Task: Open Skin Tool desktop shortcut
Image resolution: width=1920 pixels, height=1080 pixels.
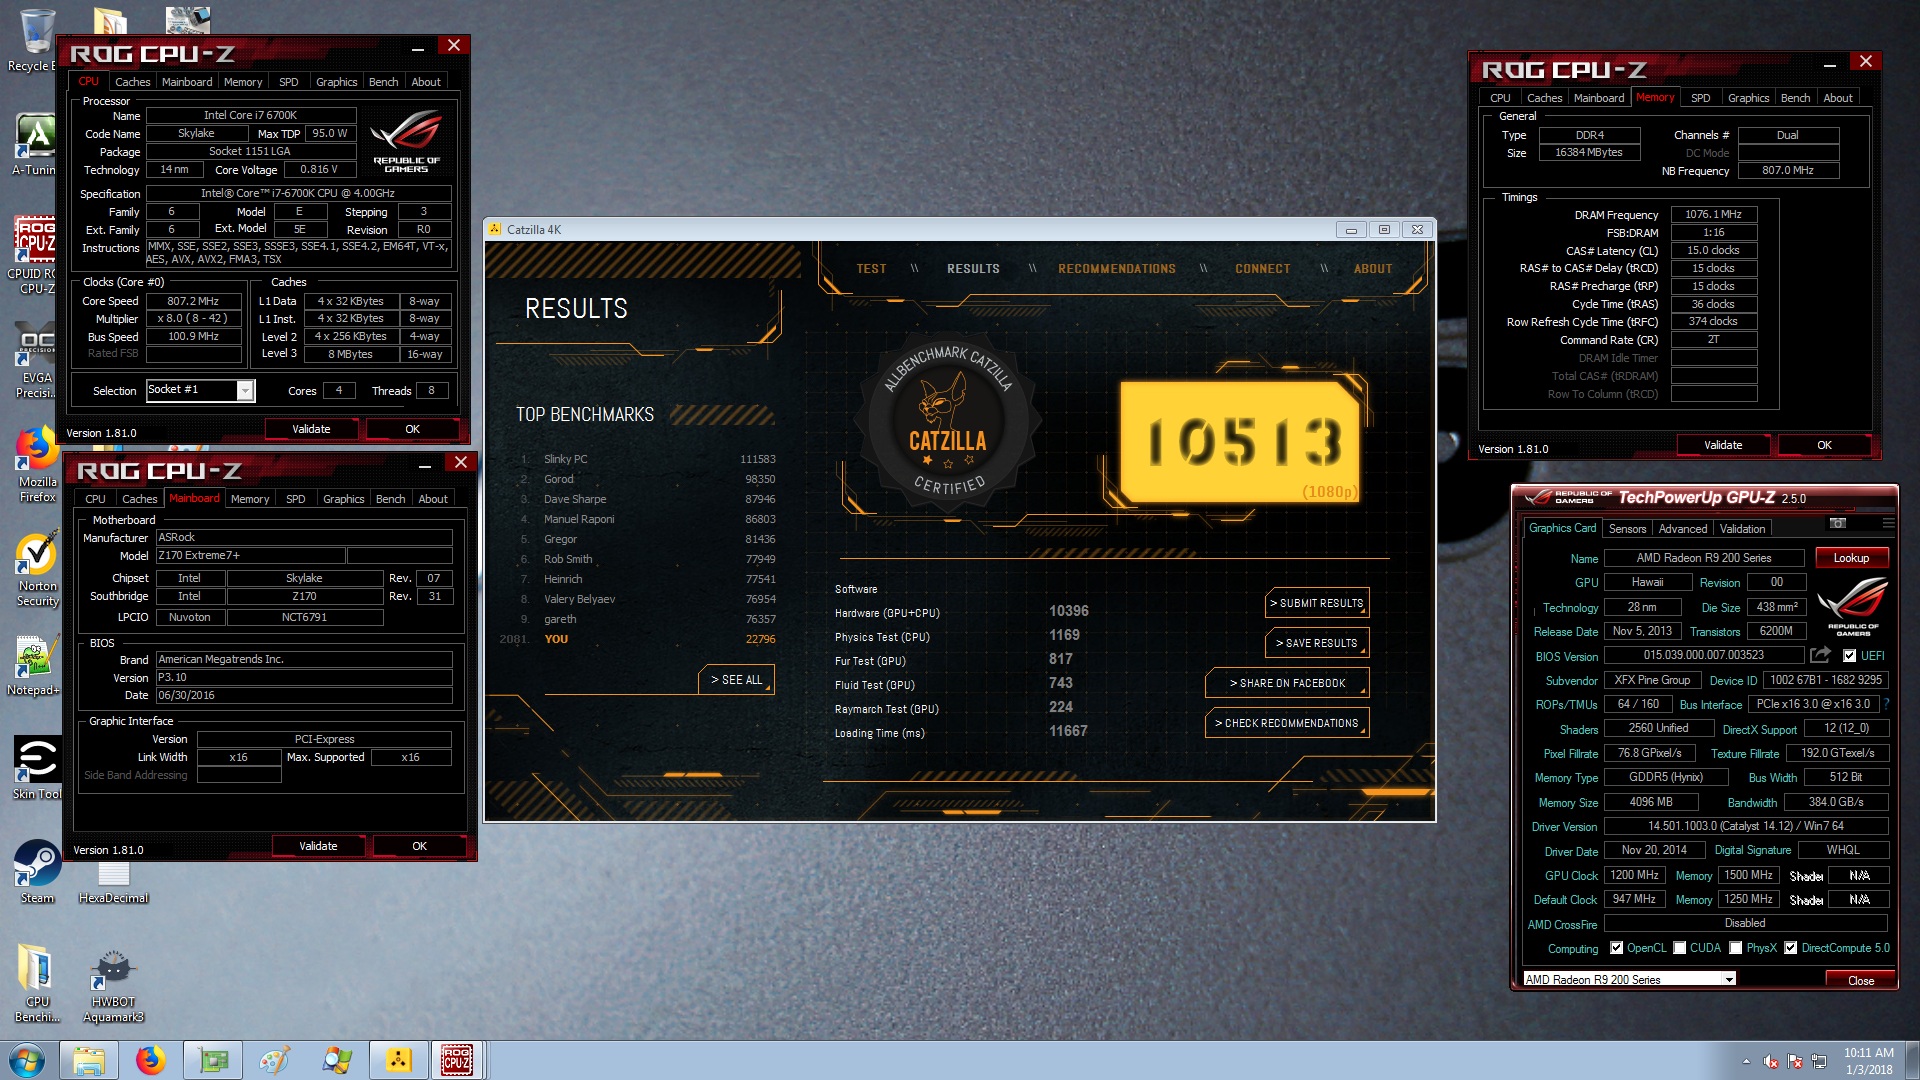Action: pos(37,768)
